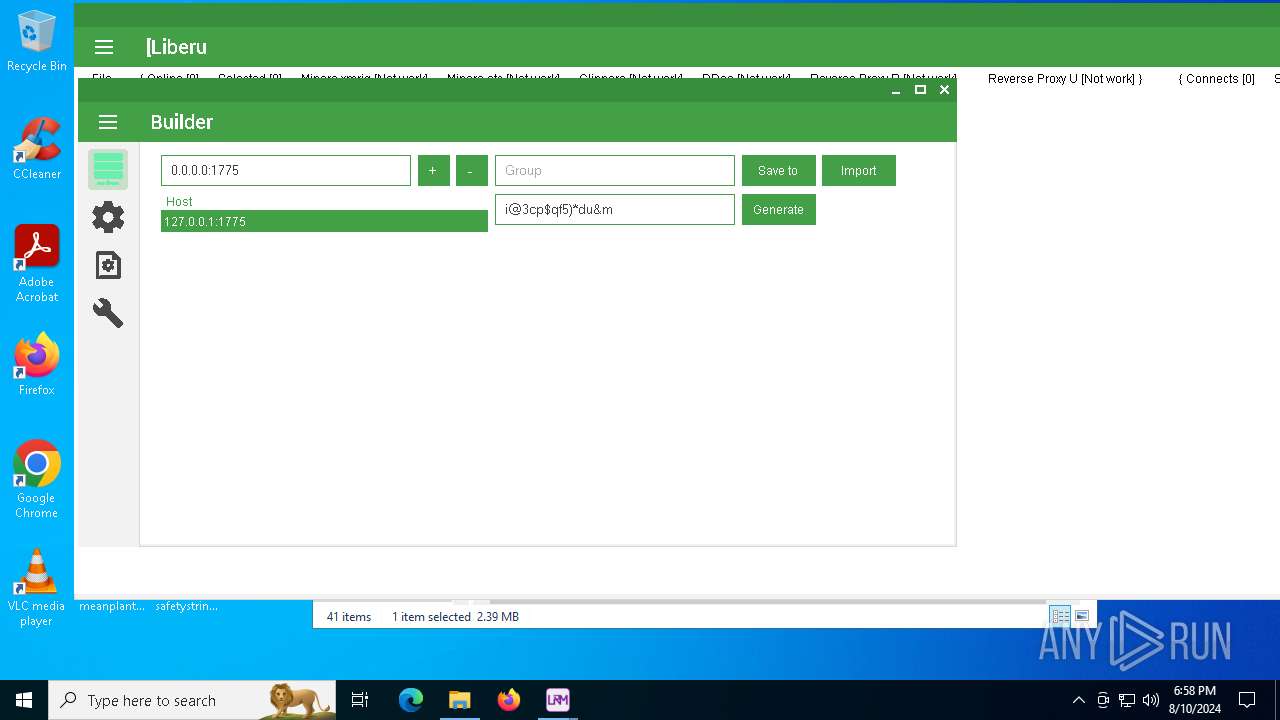Viewport: 1280px width, 720px height.
Task: Click the taskbar search box
Action: (192, 700)
